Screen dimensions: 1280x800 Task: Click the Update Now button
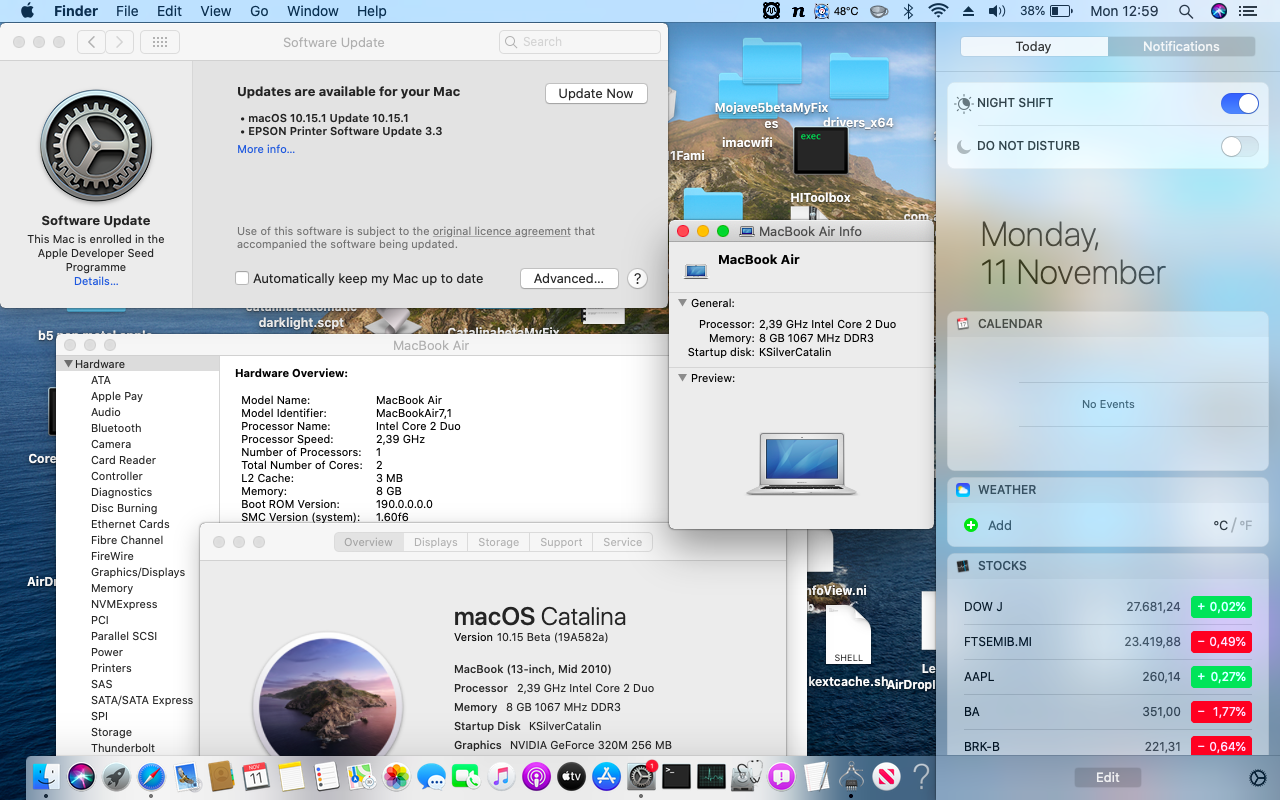click(596, 93)
